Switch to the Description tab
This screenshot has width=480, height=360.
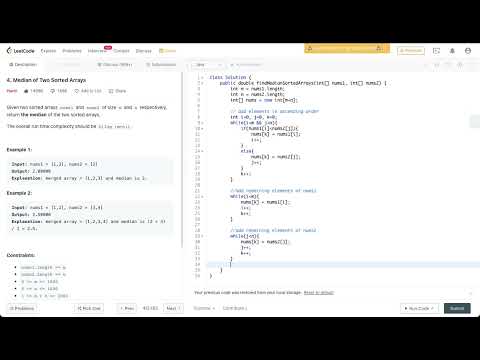pos(23,64)
